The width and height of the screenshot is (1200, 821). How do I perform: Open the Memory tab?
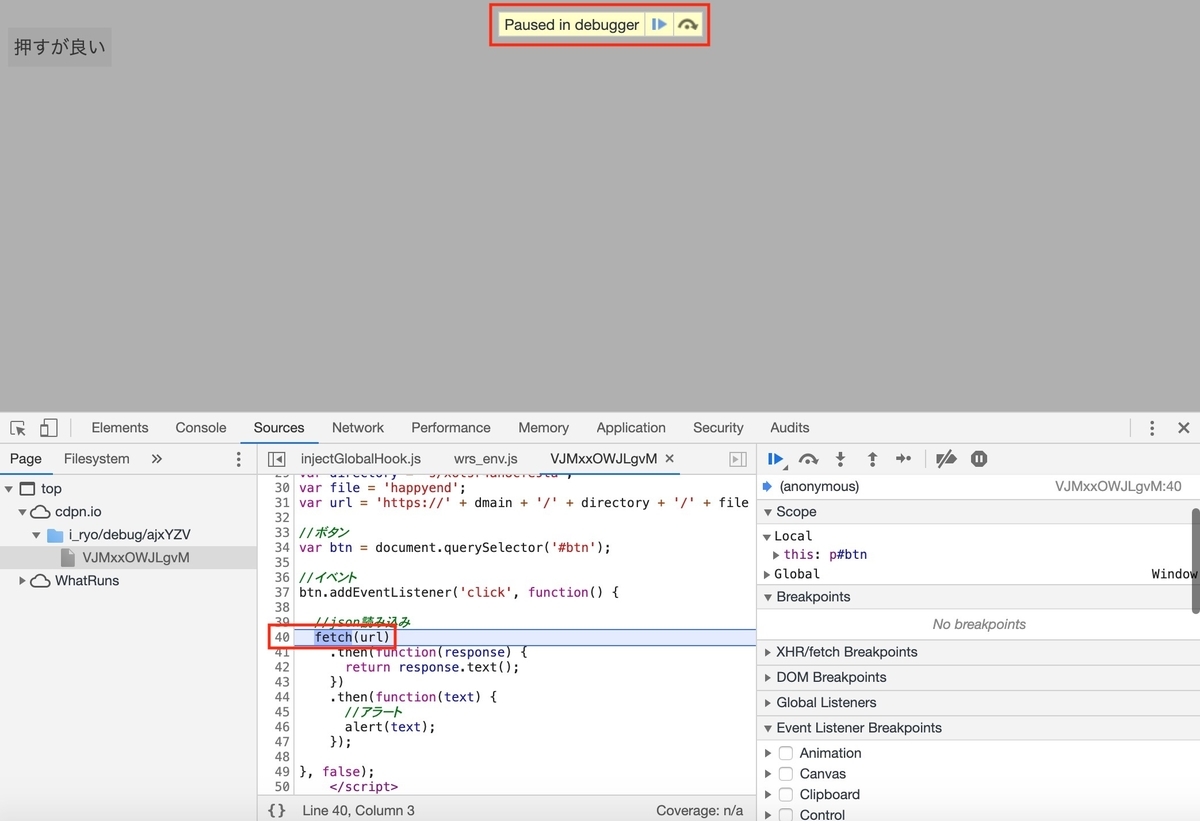click(x=544, y=428)
